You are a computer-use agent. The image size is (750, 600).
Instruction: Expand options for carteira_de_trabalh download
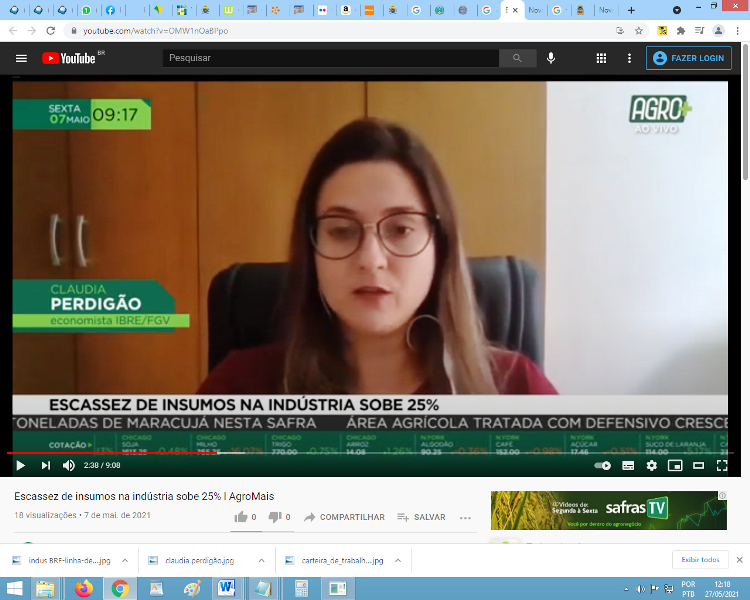pos(398,560)
